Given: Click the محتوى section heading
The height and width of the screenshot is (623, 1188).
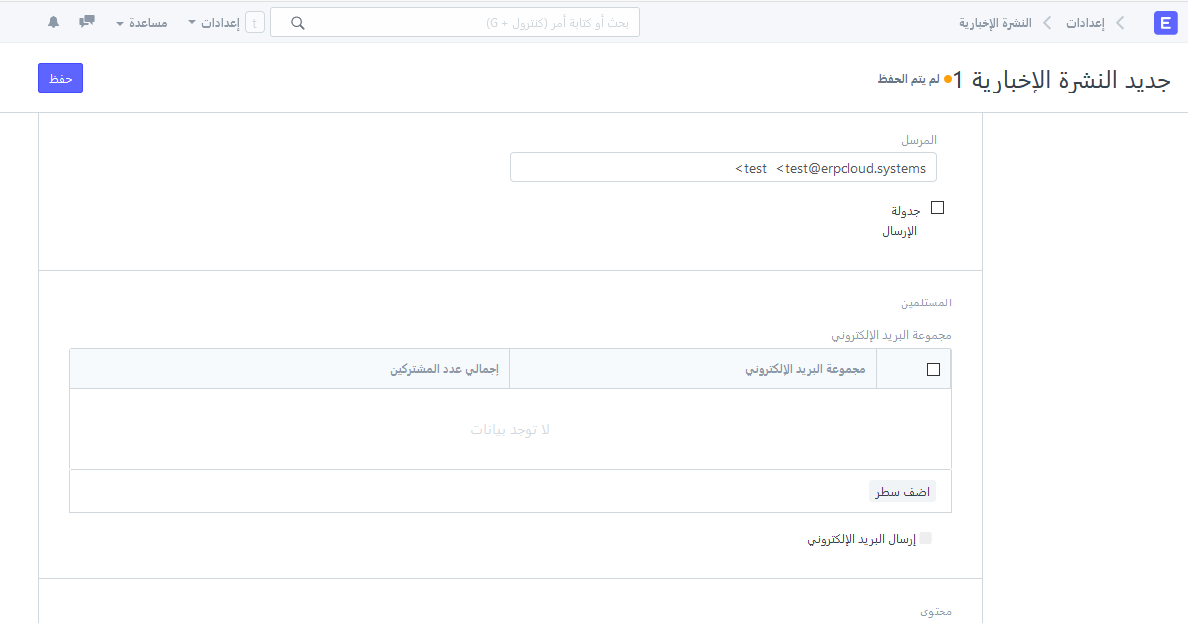Looking at the screenshot, I should pos(936,611).
